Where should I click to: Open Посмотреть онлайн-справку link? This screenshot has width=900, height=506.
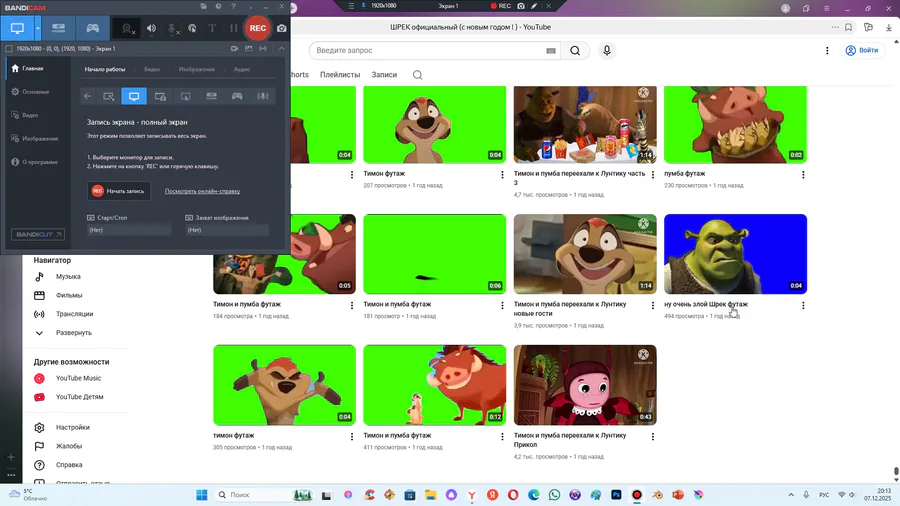point(202,191)
